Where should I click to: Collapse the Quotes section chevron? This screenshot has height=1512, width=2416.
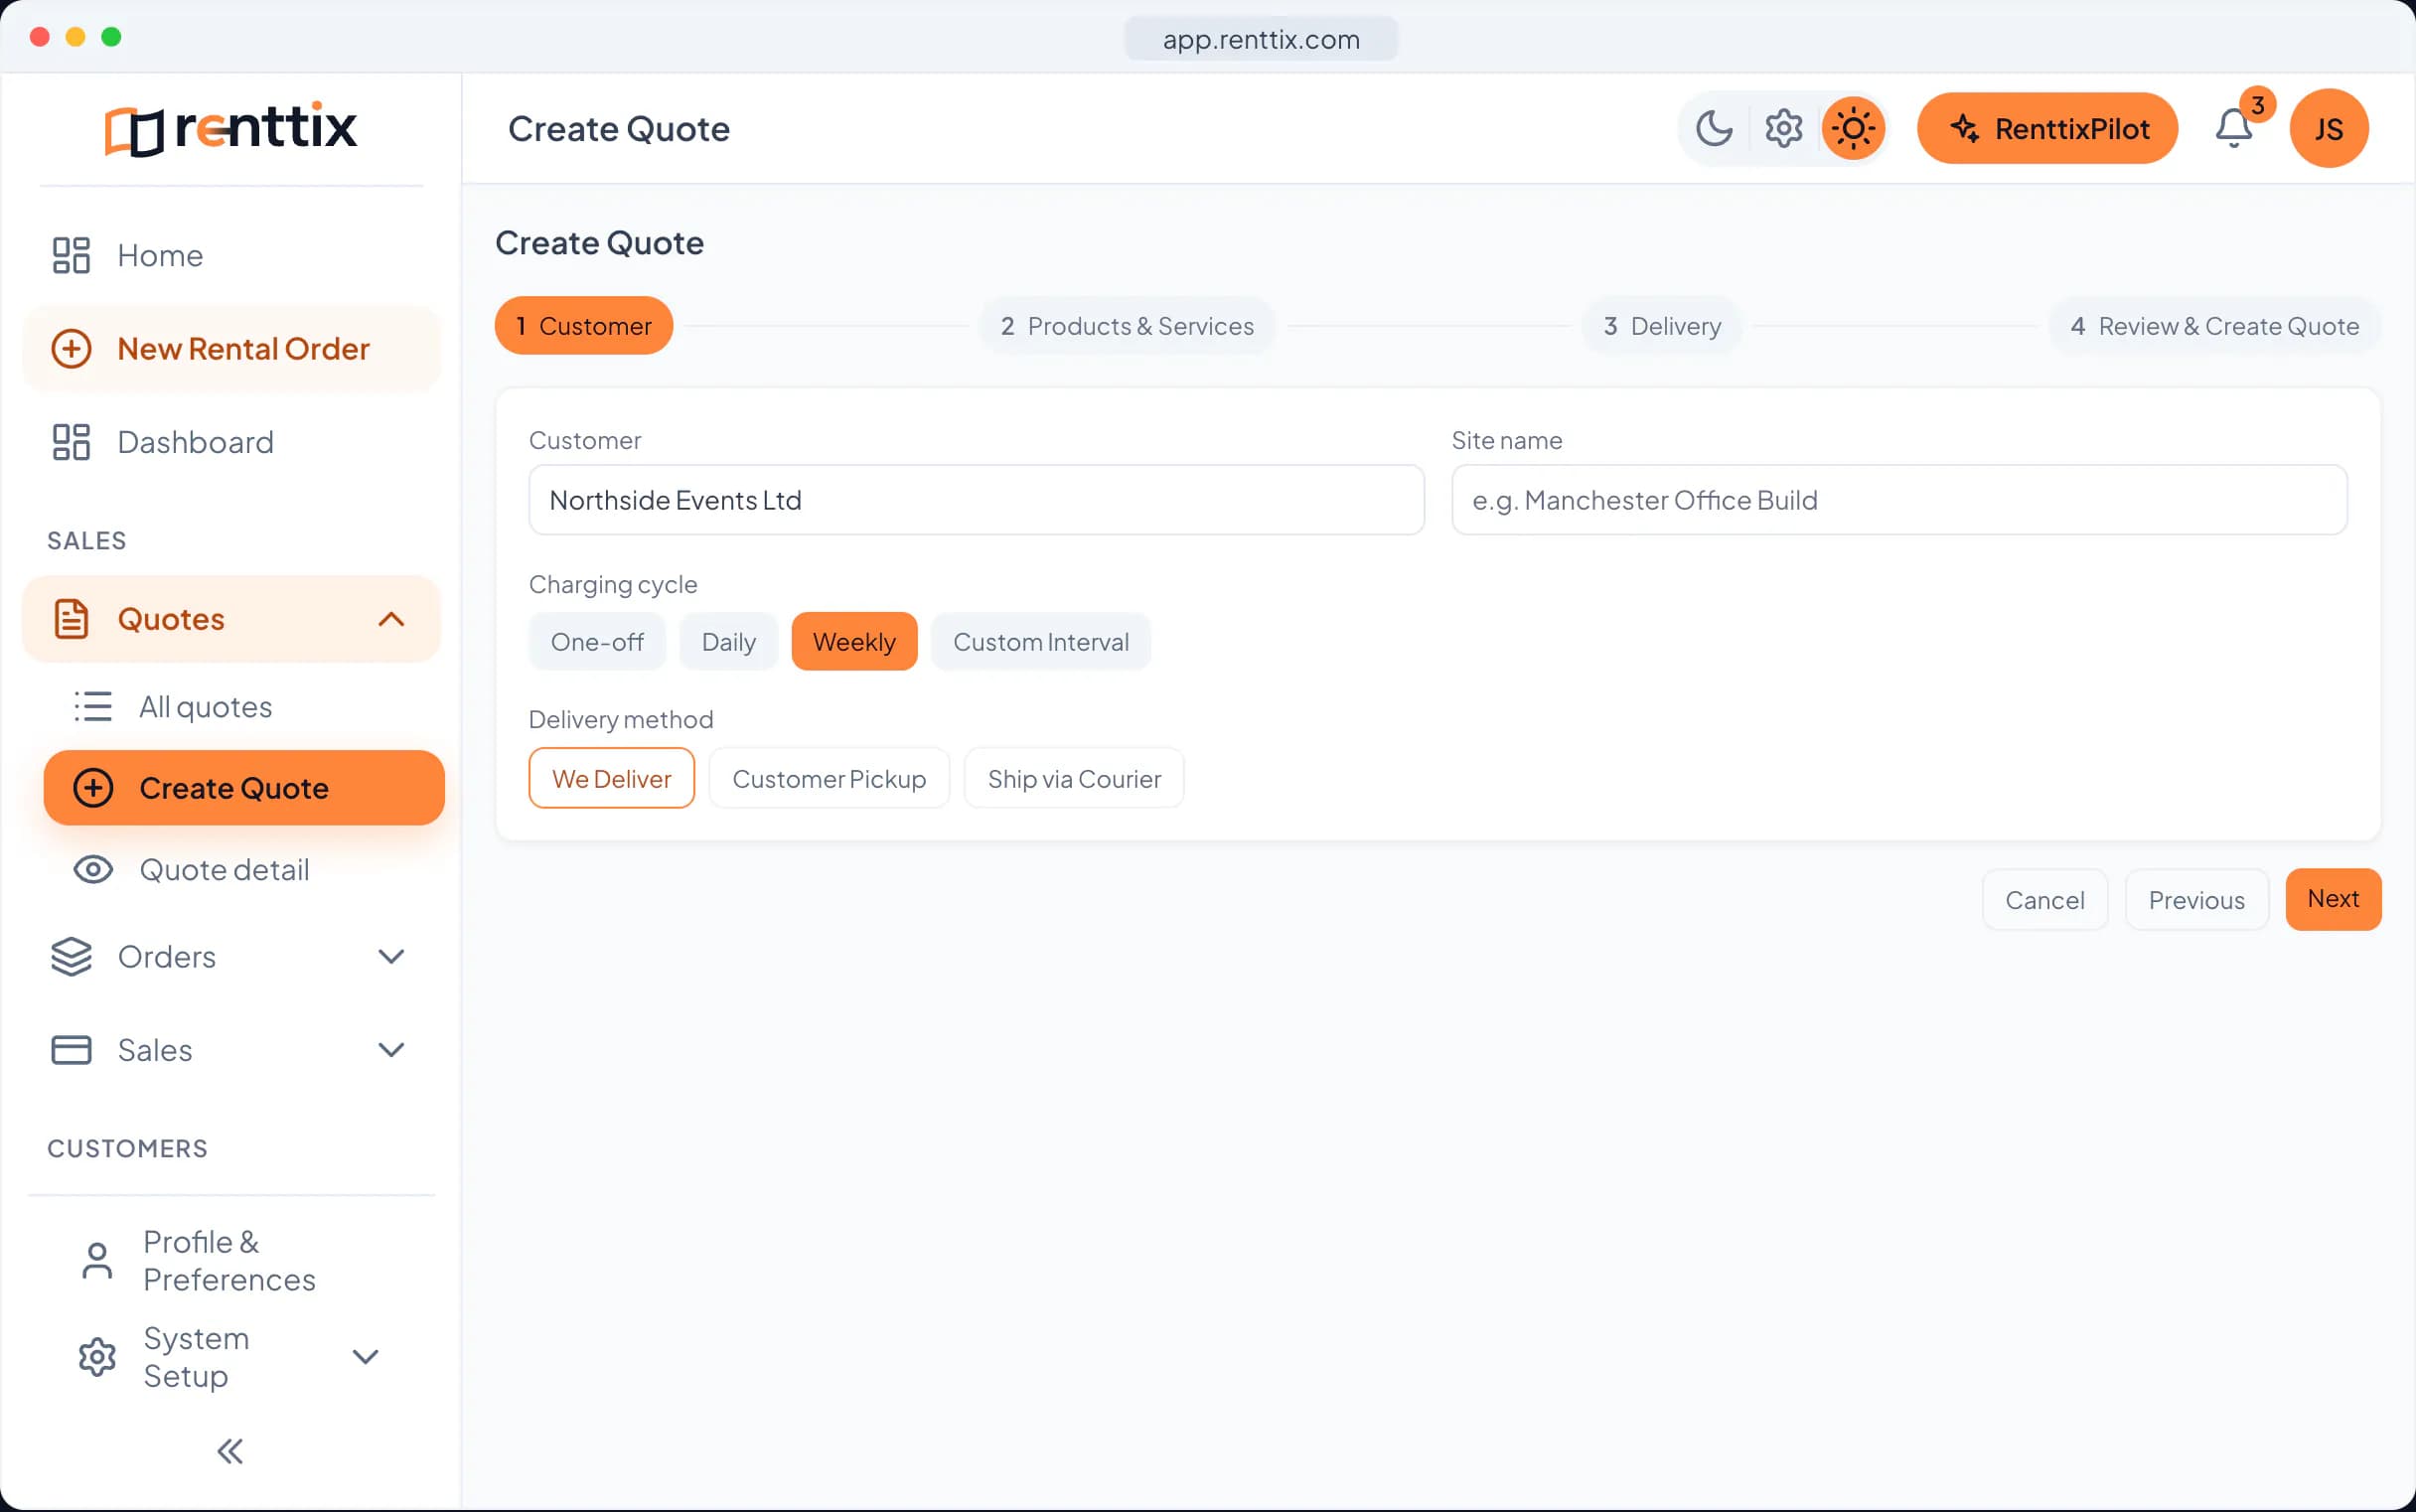(x=392, y=619)
